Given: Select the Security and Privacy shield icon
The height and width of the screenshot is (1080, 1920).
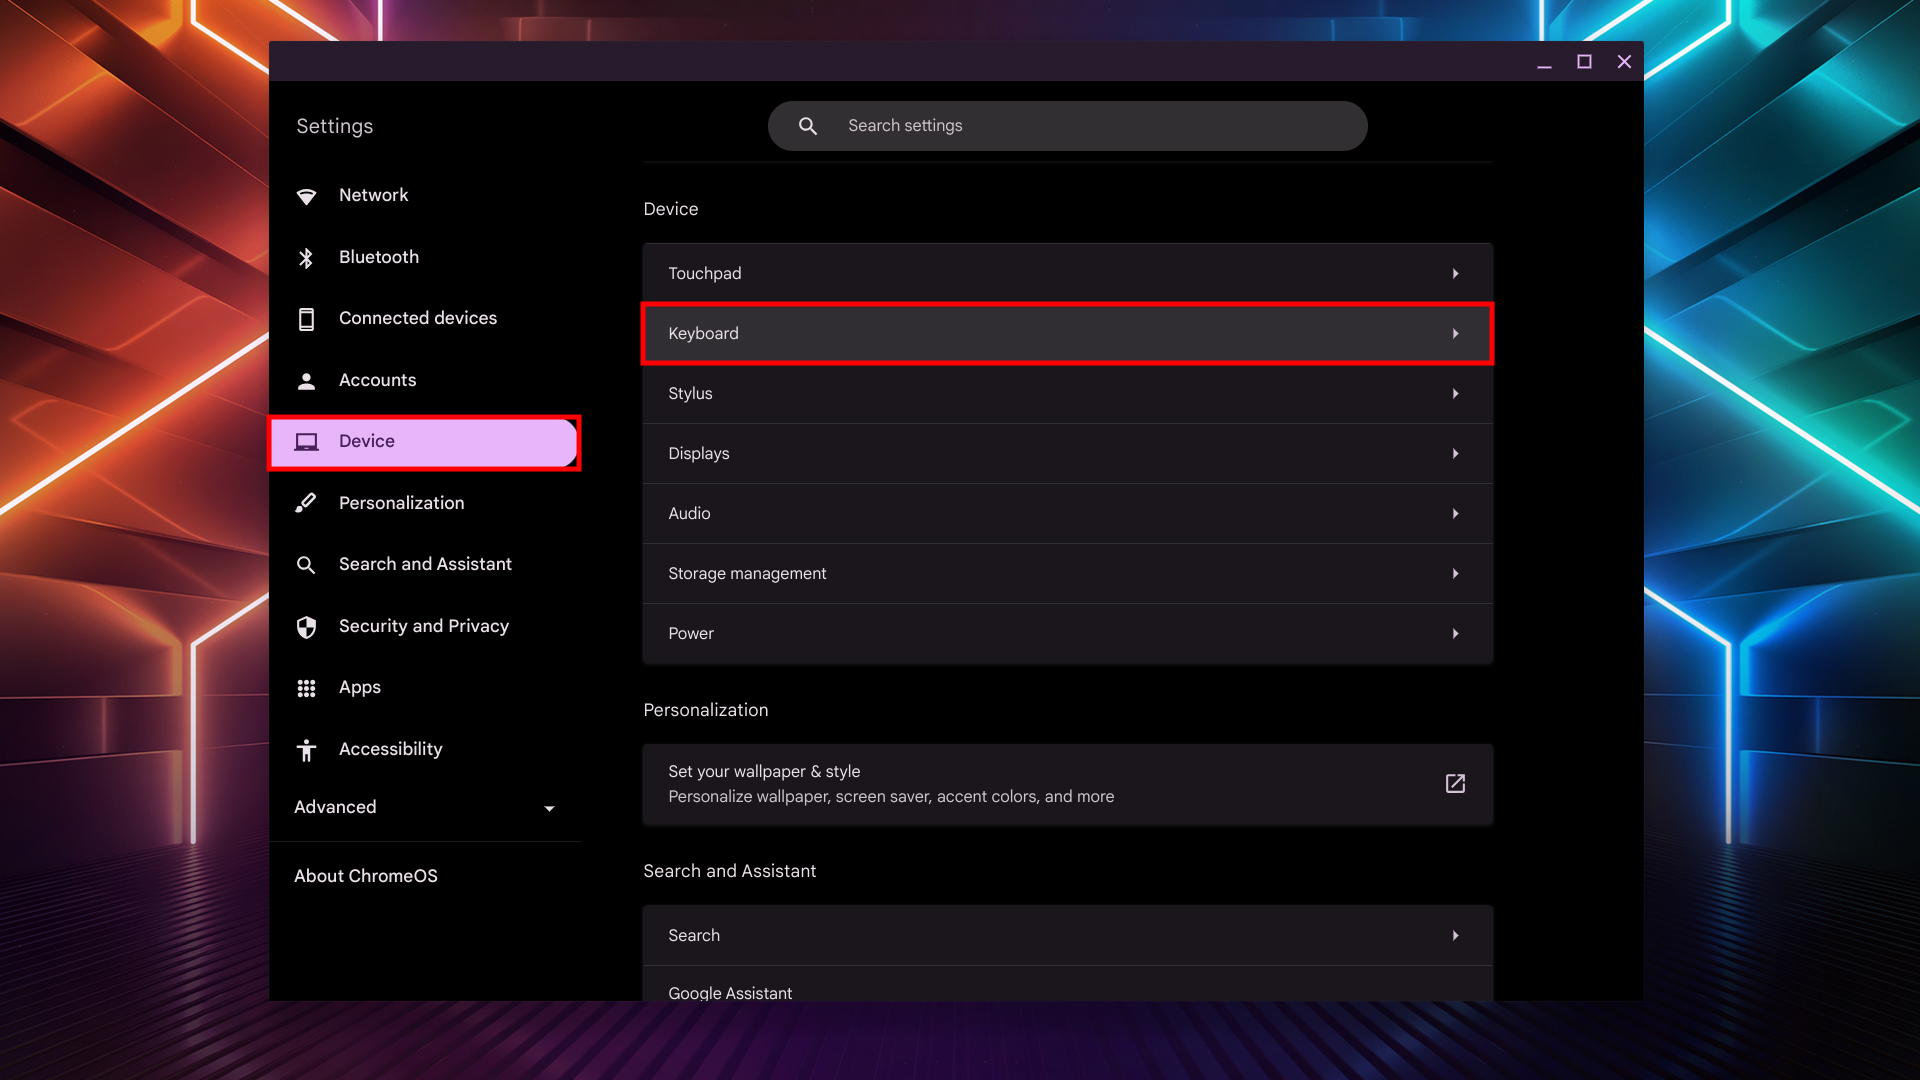Looking at the screenshot, I should pos(306,626).
